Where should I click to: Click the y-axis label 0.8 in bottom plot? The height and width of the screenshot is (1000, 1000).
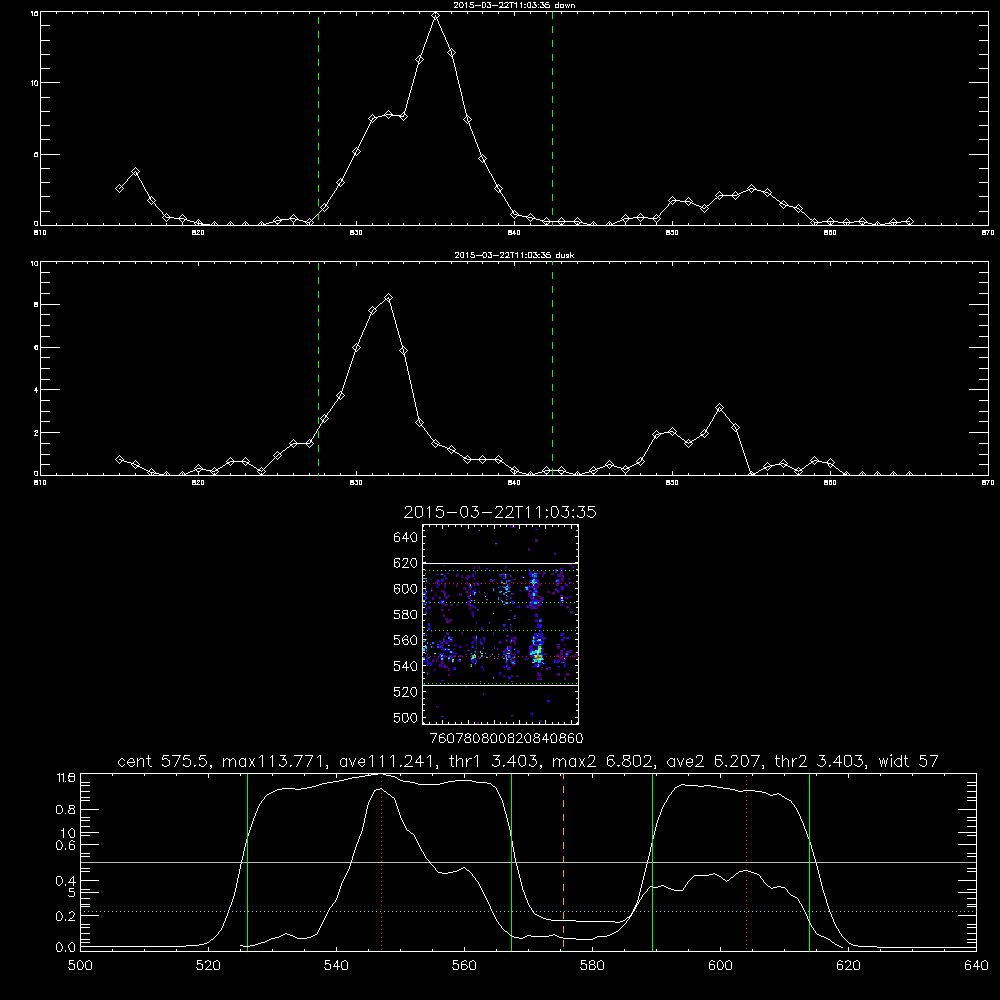(x=66, y=810)
